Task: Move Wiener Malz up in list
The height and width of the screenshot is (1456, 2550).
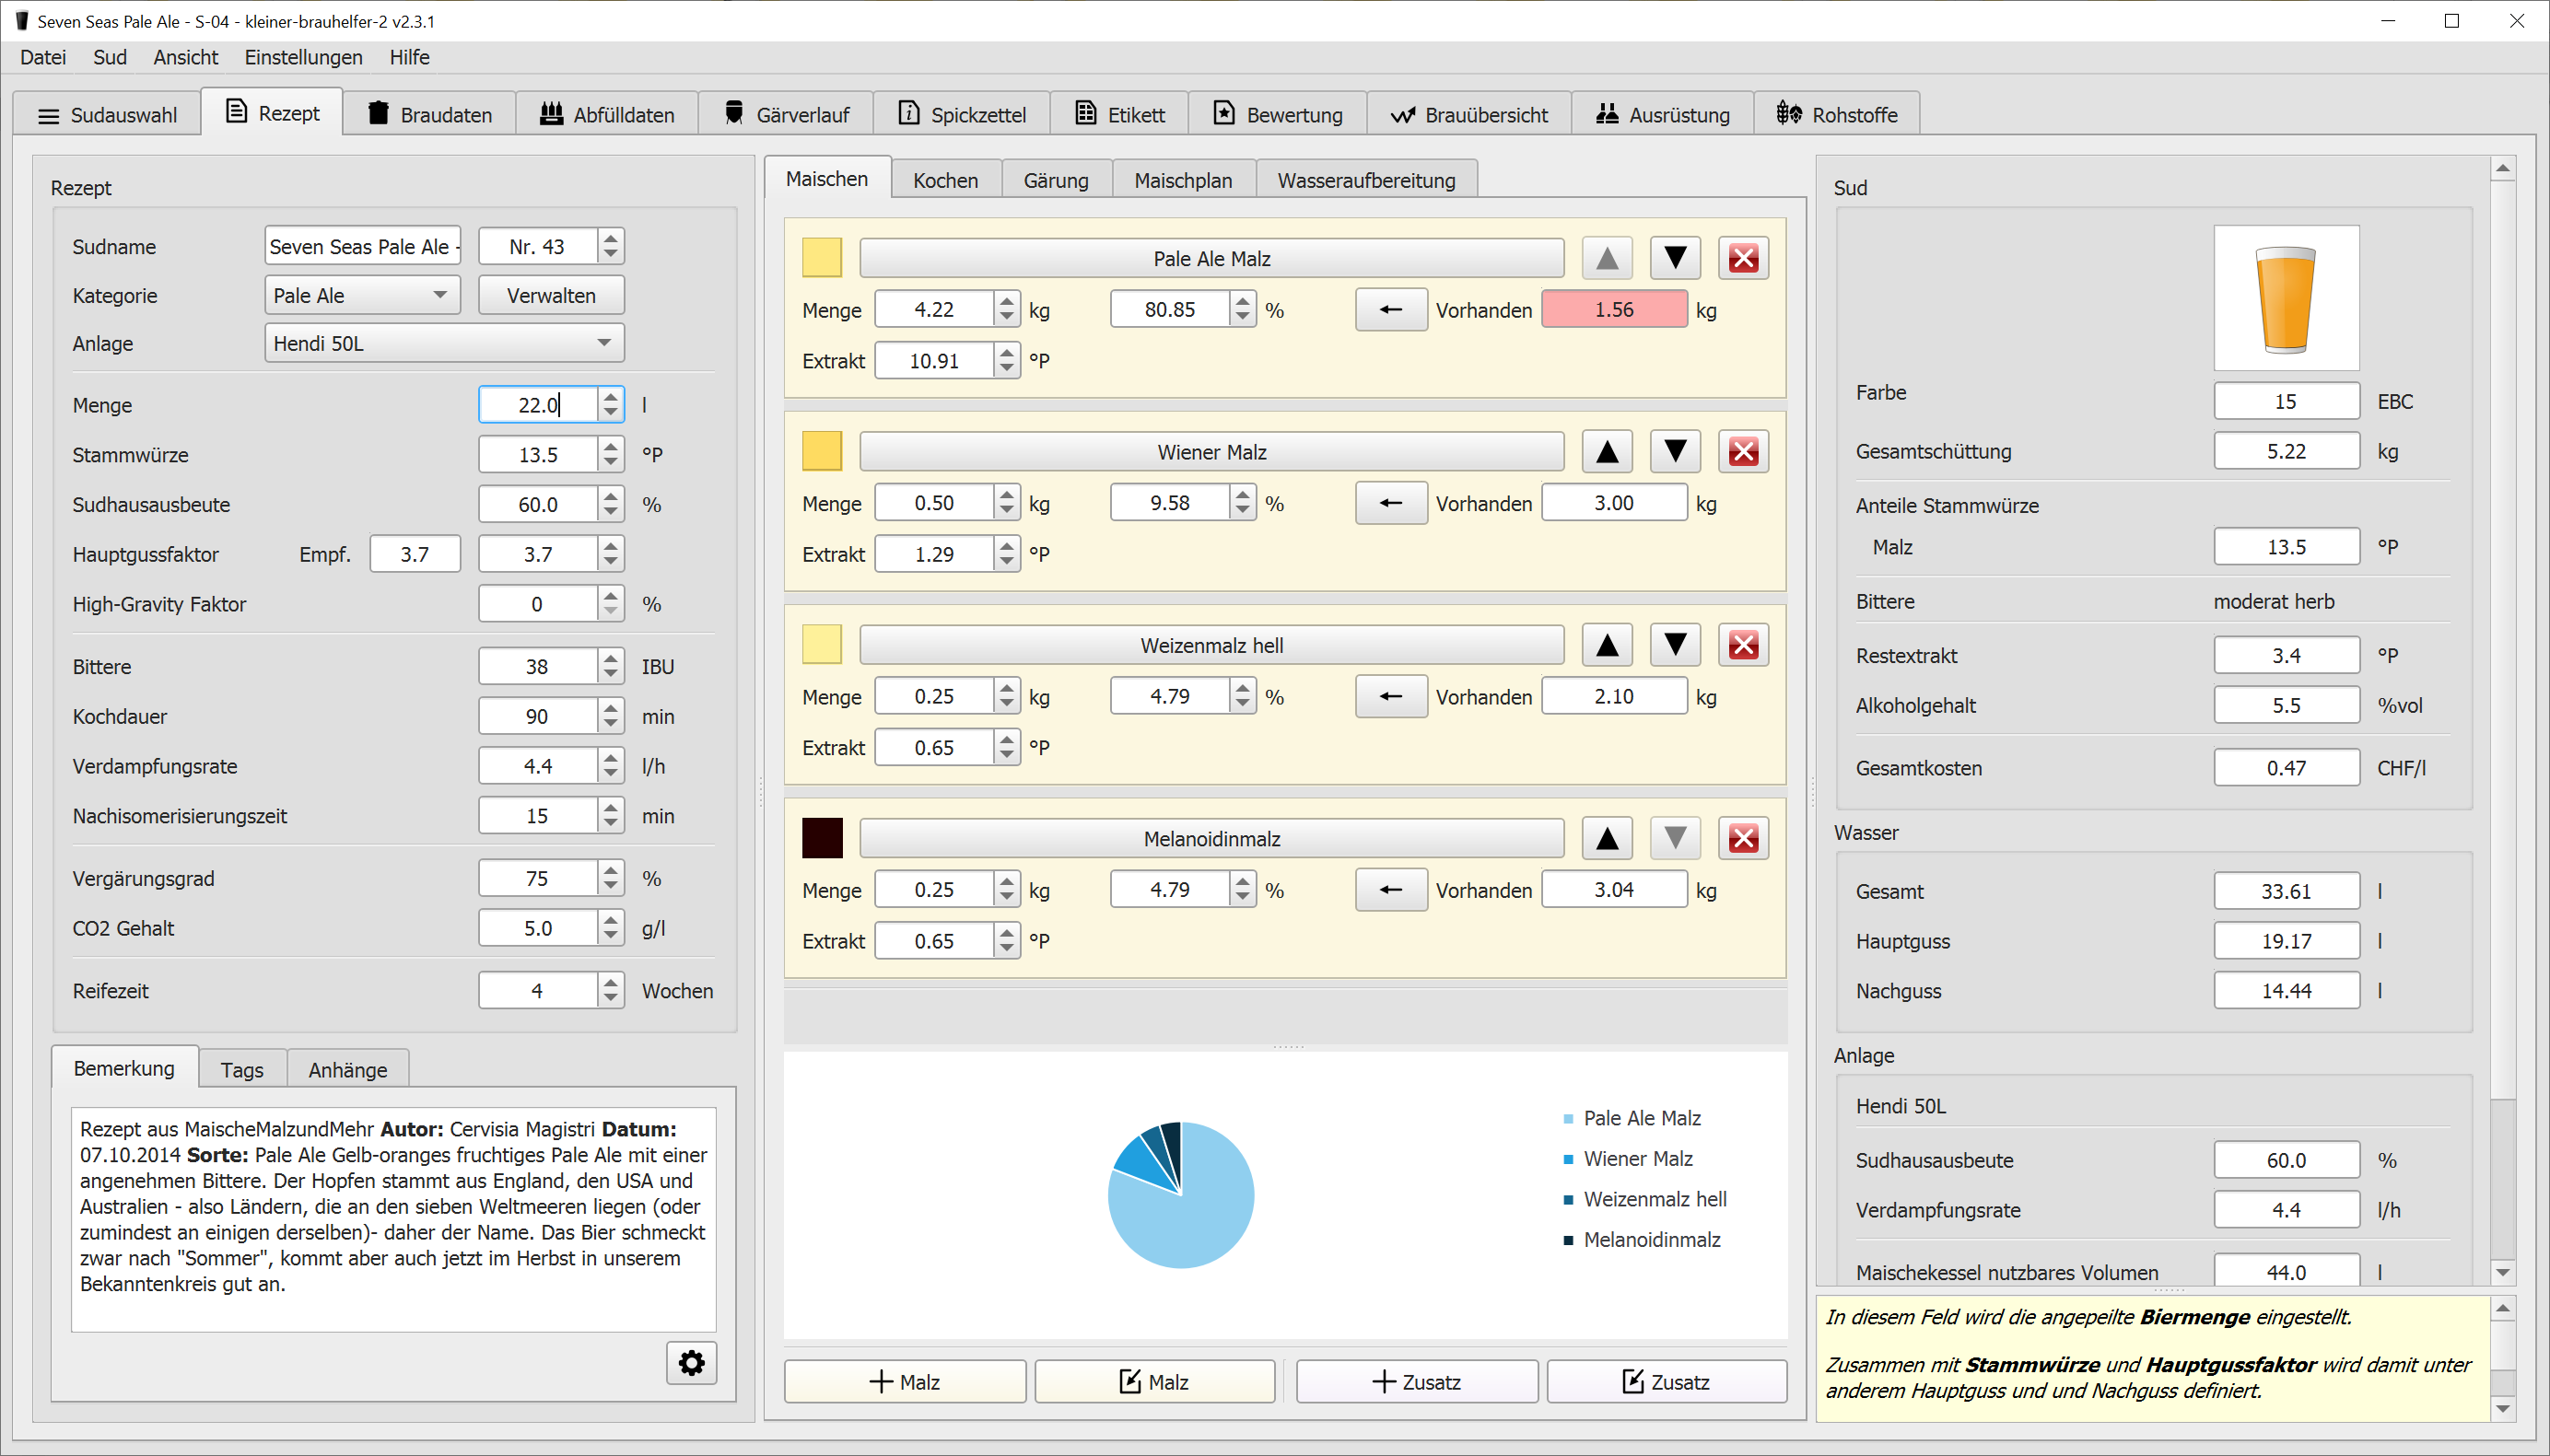Action: click(x=1607, y=452)
